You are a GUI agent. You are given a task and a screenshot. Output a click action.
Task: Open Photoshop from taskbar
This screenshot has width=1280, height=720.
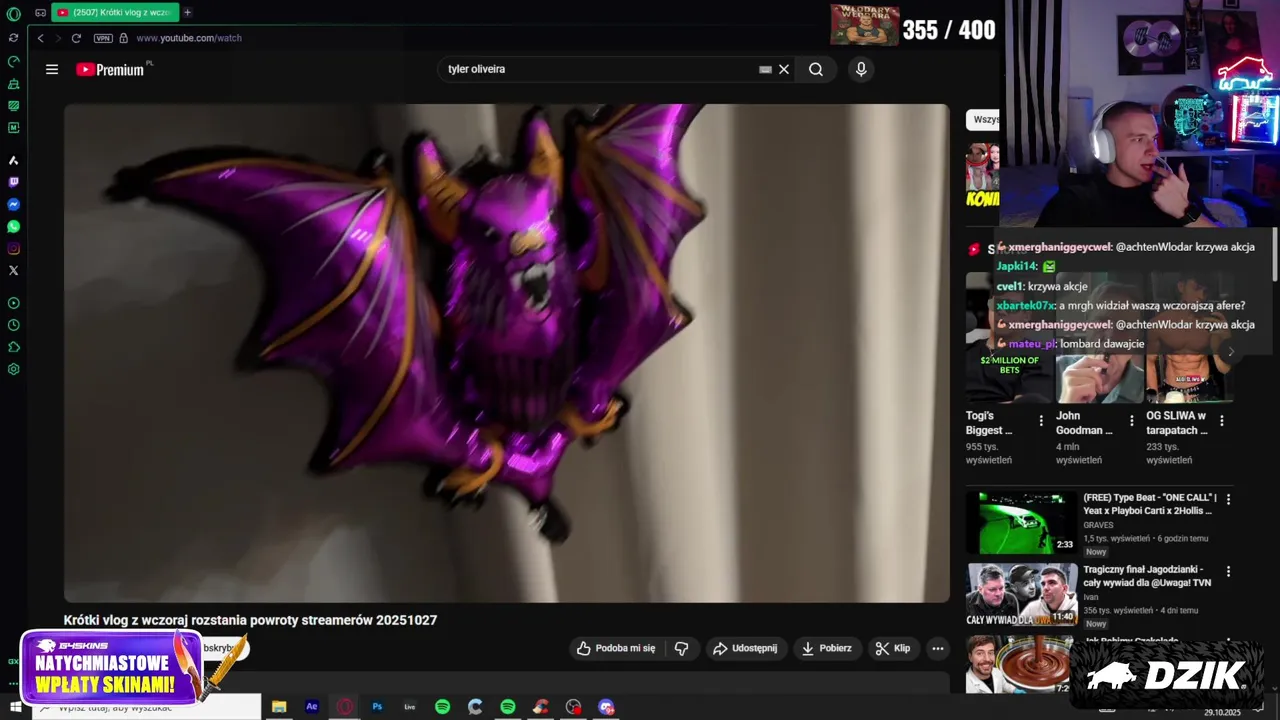(377, 707)
